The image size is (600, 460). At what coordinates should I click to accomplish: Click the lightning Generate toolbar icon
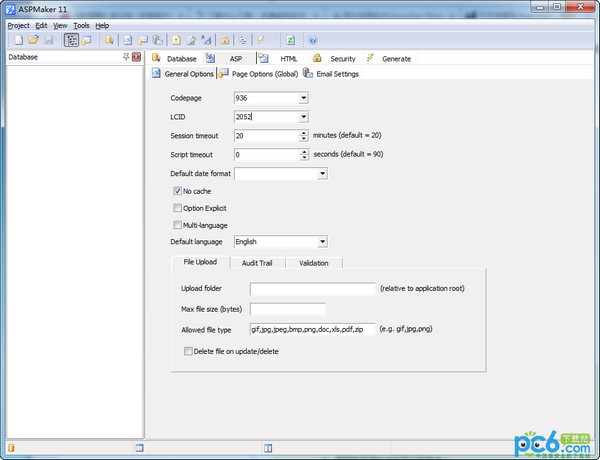[x=261, y=40]
